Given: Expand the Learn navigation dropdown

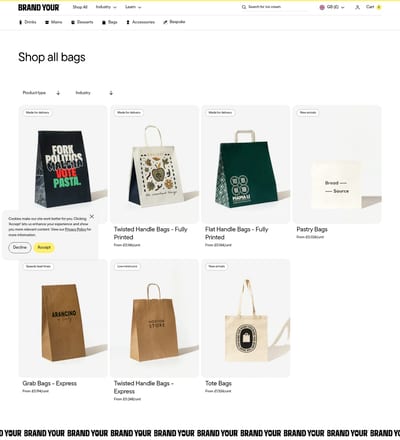Looking at the screenshot, I should coord(133,7).
